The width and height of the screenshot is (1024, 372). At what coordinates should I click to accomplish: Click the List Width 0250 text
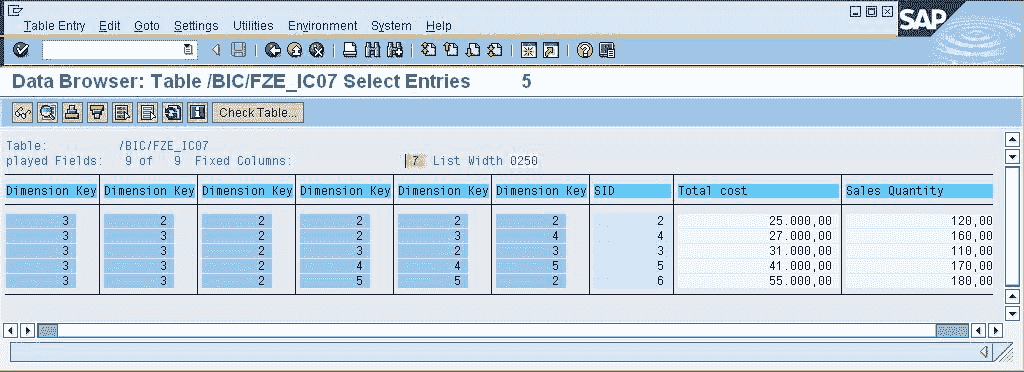(486, 161)
